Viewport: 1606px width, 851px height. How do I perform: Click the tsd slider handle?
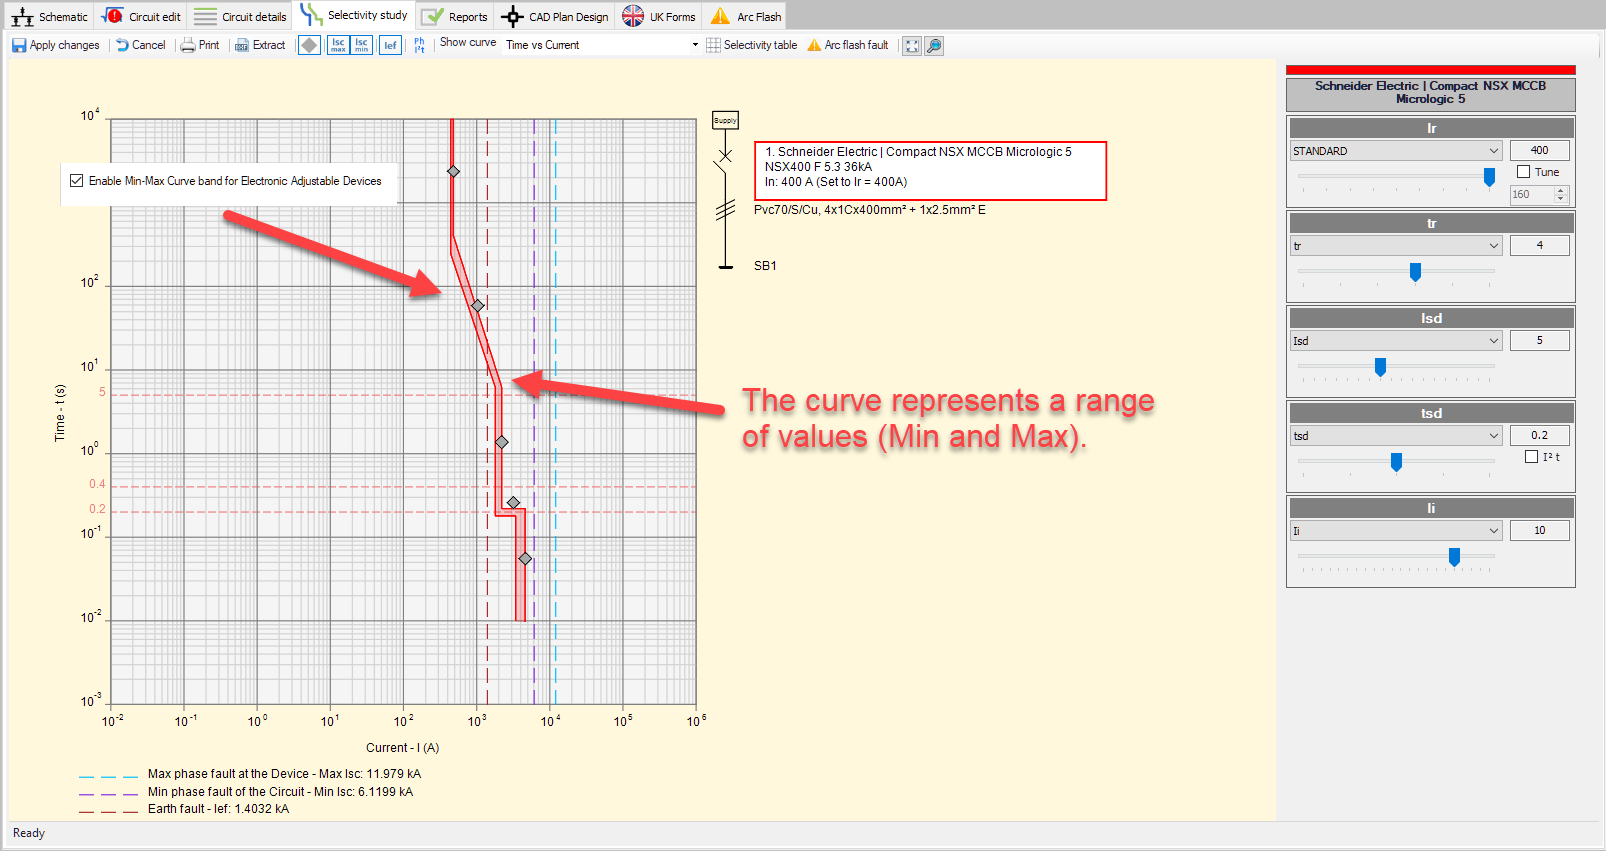click(1396, 462)
